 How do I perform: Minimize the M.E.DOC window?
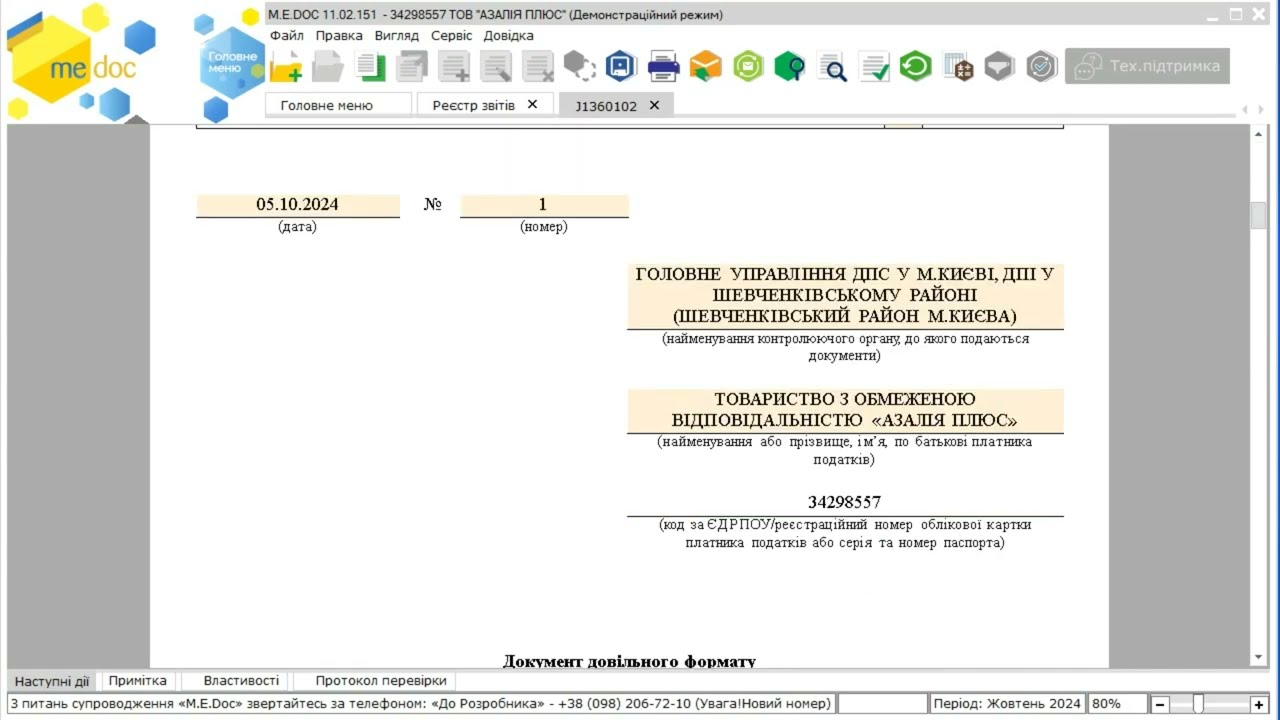pos(1212,15)
